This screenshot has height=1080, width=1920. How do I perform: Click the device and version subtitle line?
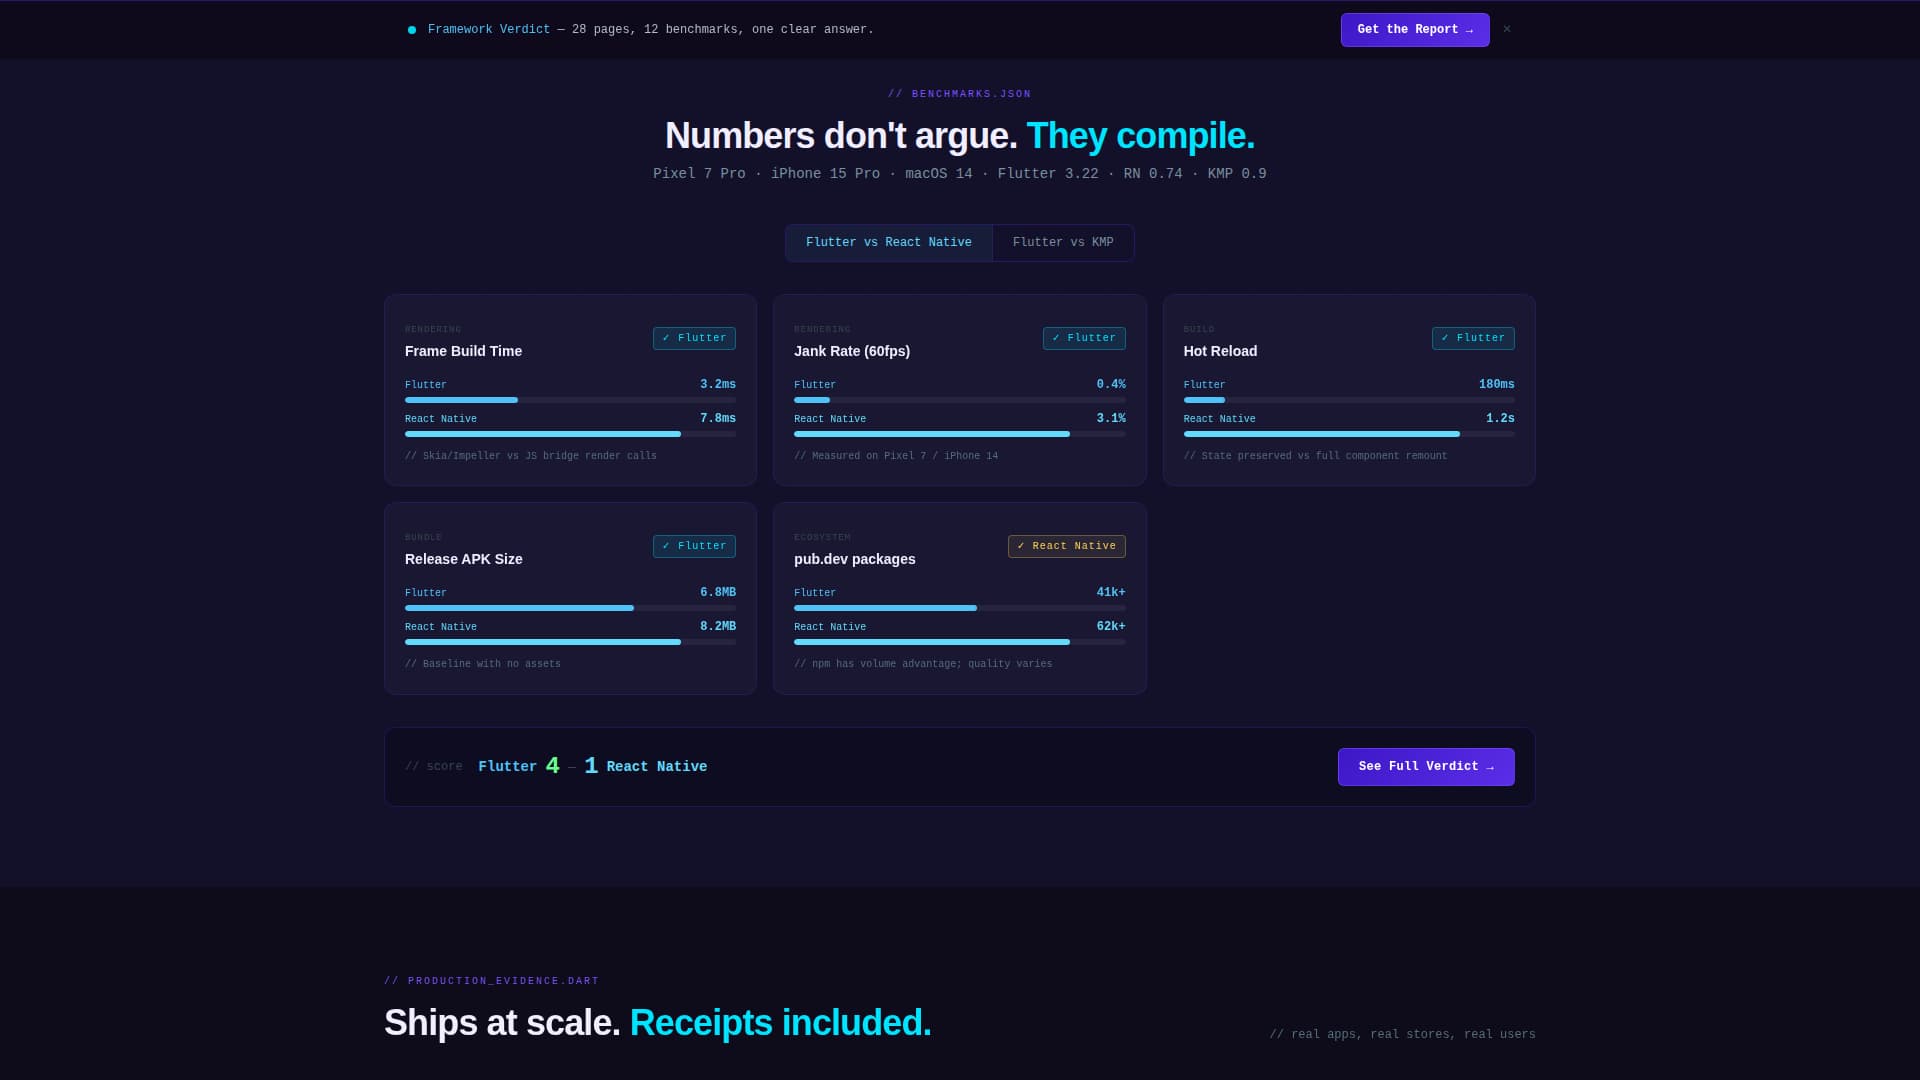pyautogui.click(x=960, y=174)
